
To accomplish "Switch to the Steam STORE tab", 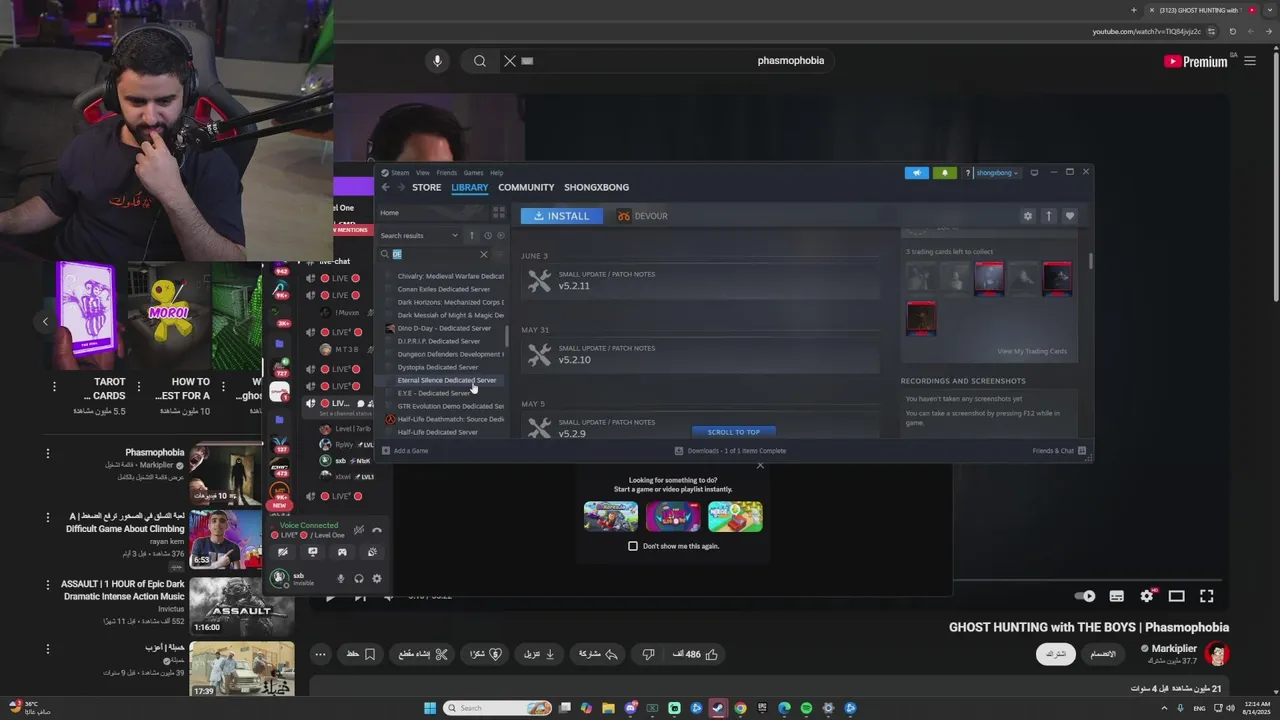I will click(x=426, y=187).
